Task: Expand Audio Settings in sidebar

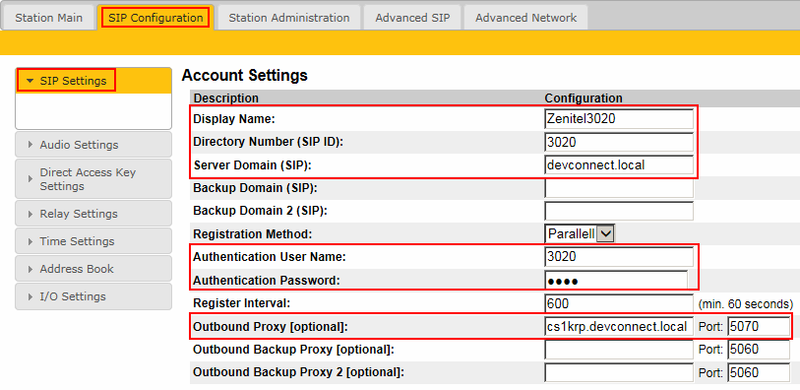Action: tap(93, 144)
